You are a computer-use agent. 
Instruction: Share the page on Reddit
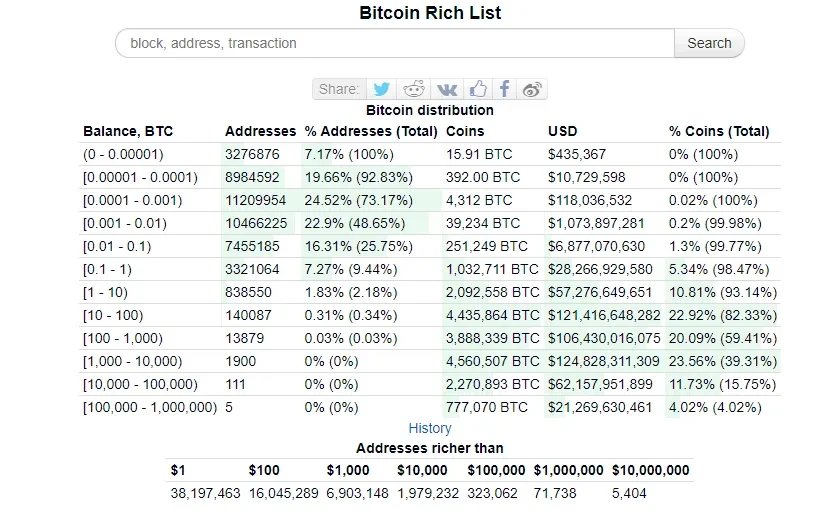[415, 89]
